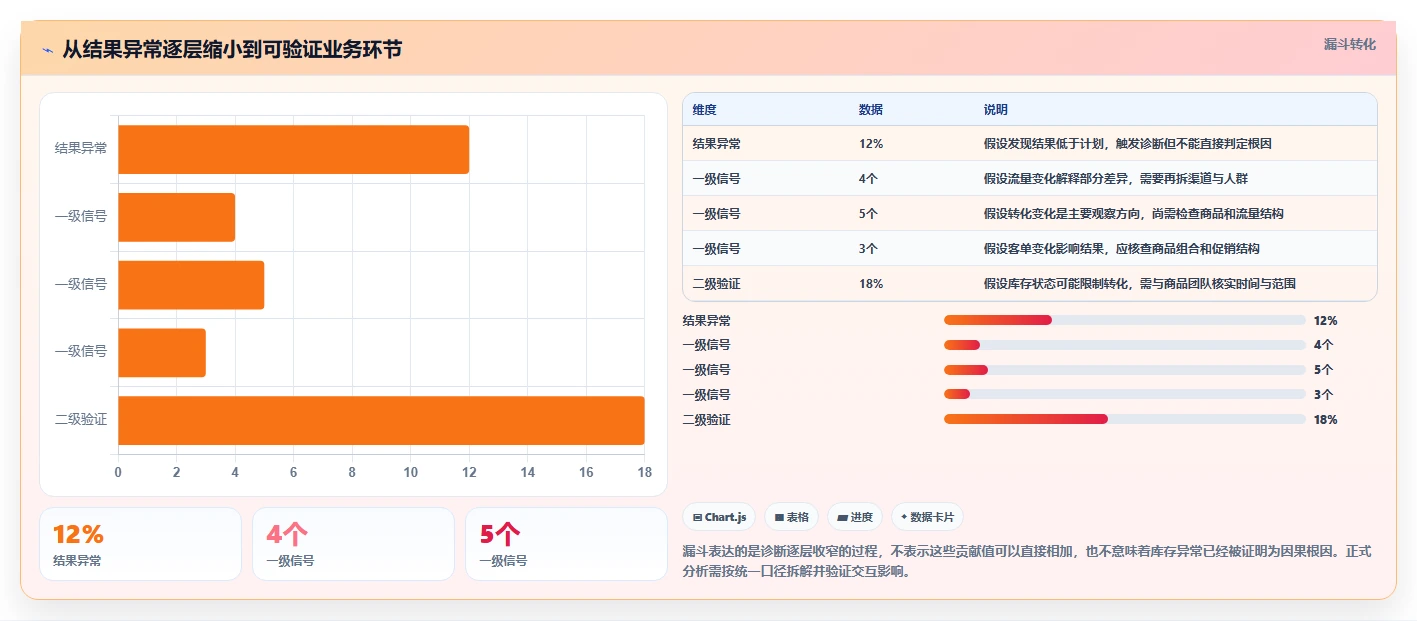The width and height of the screenshot is (1417, 621).
Task: Click the 一级信号 progress bar showing 3个
Action: pyautogui.click(x=1125, y=394)
